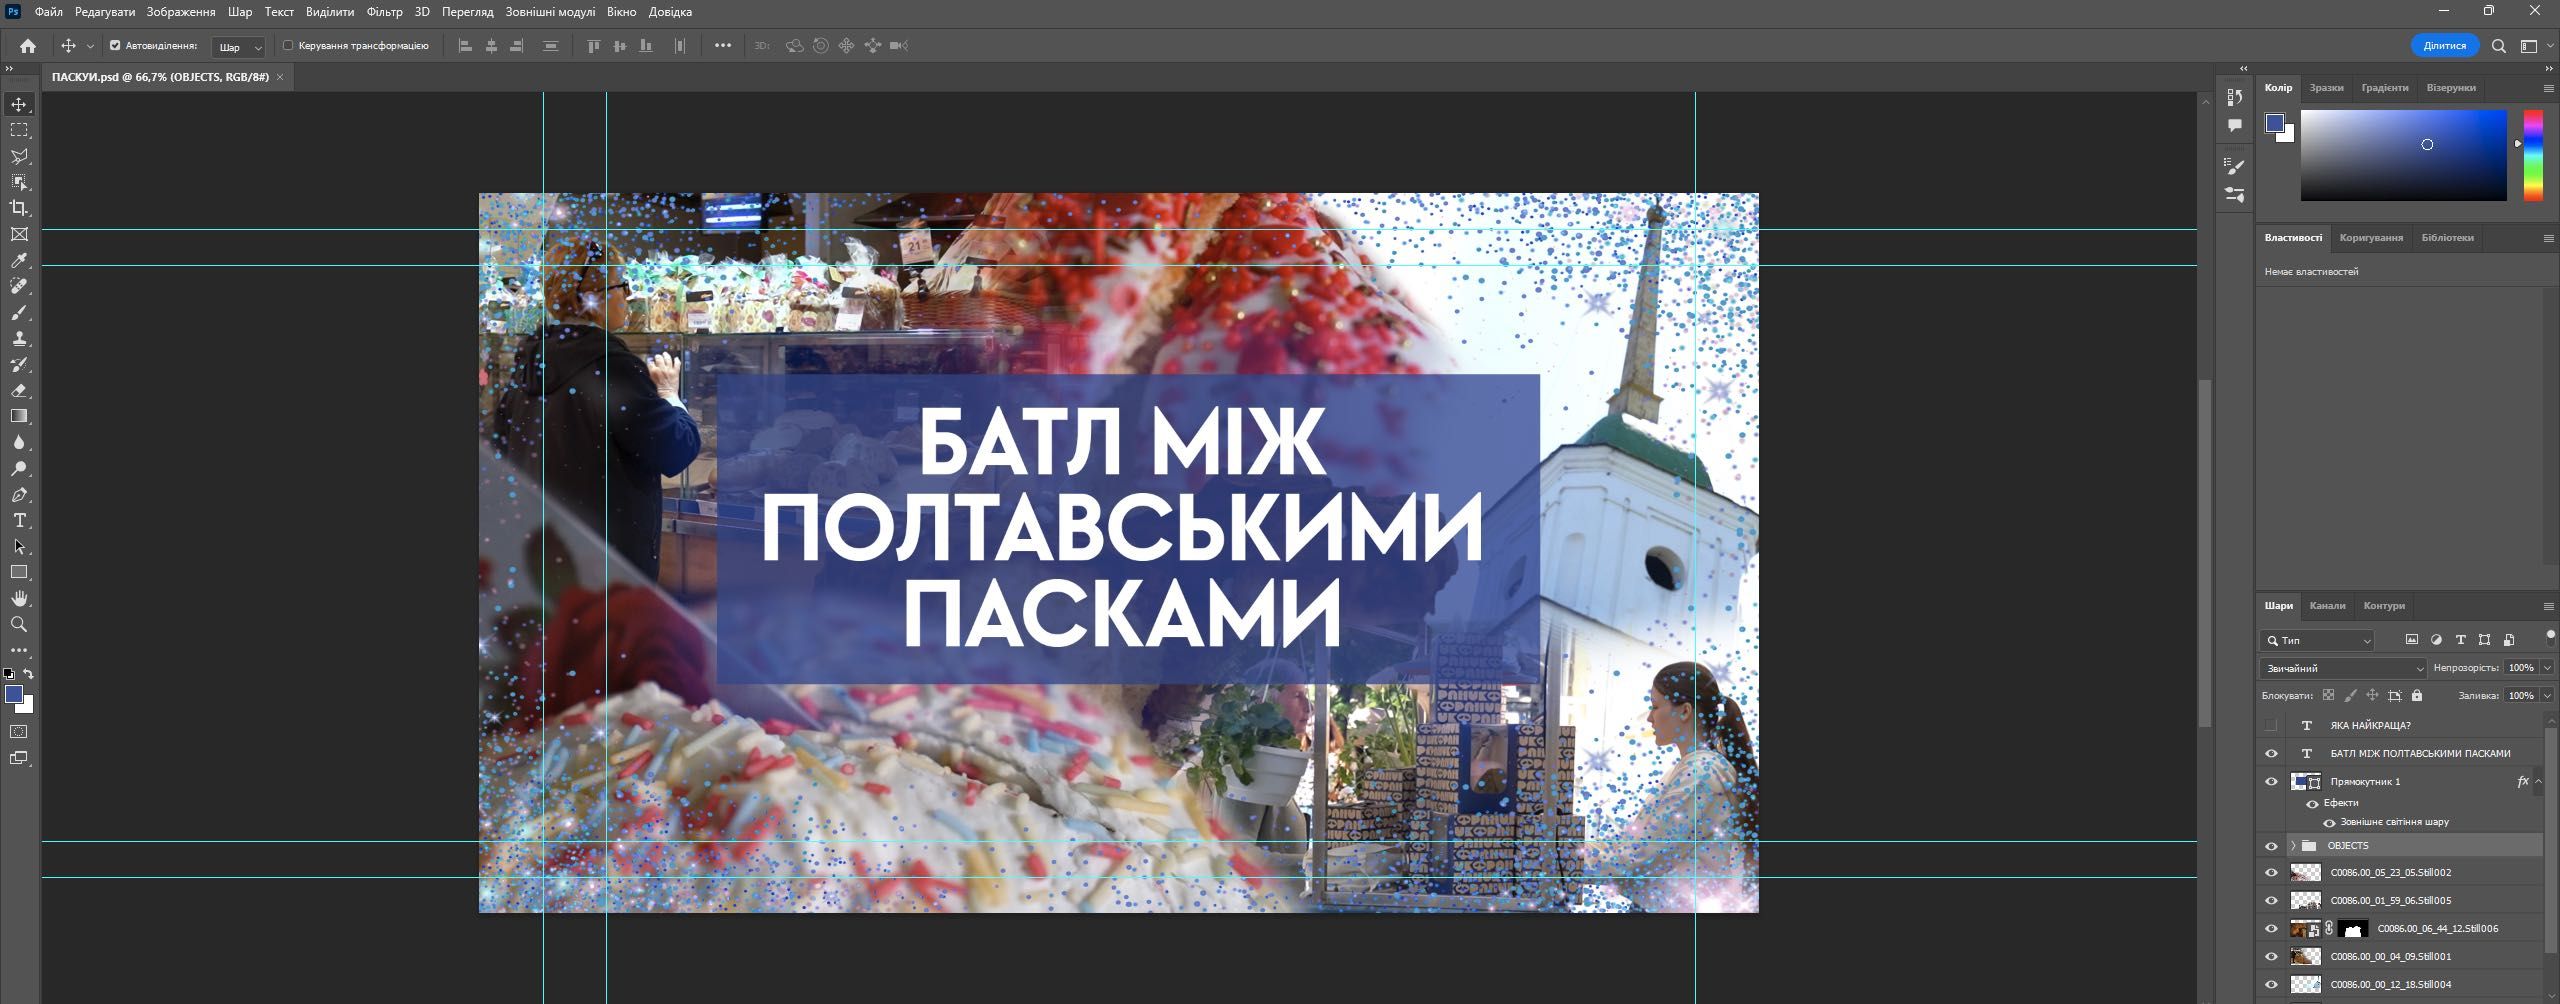Select the Move tool in toolbox
Viewport: 2560px width, 1004px height.
(x=19, y=104)
